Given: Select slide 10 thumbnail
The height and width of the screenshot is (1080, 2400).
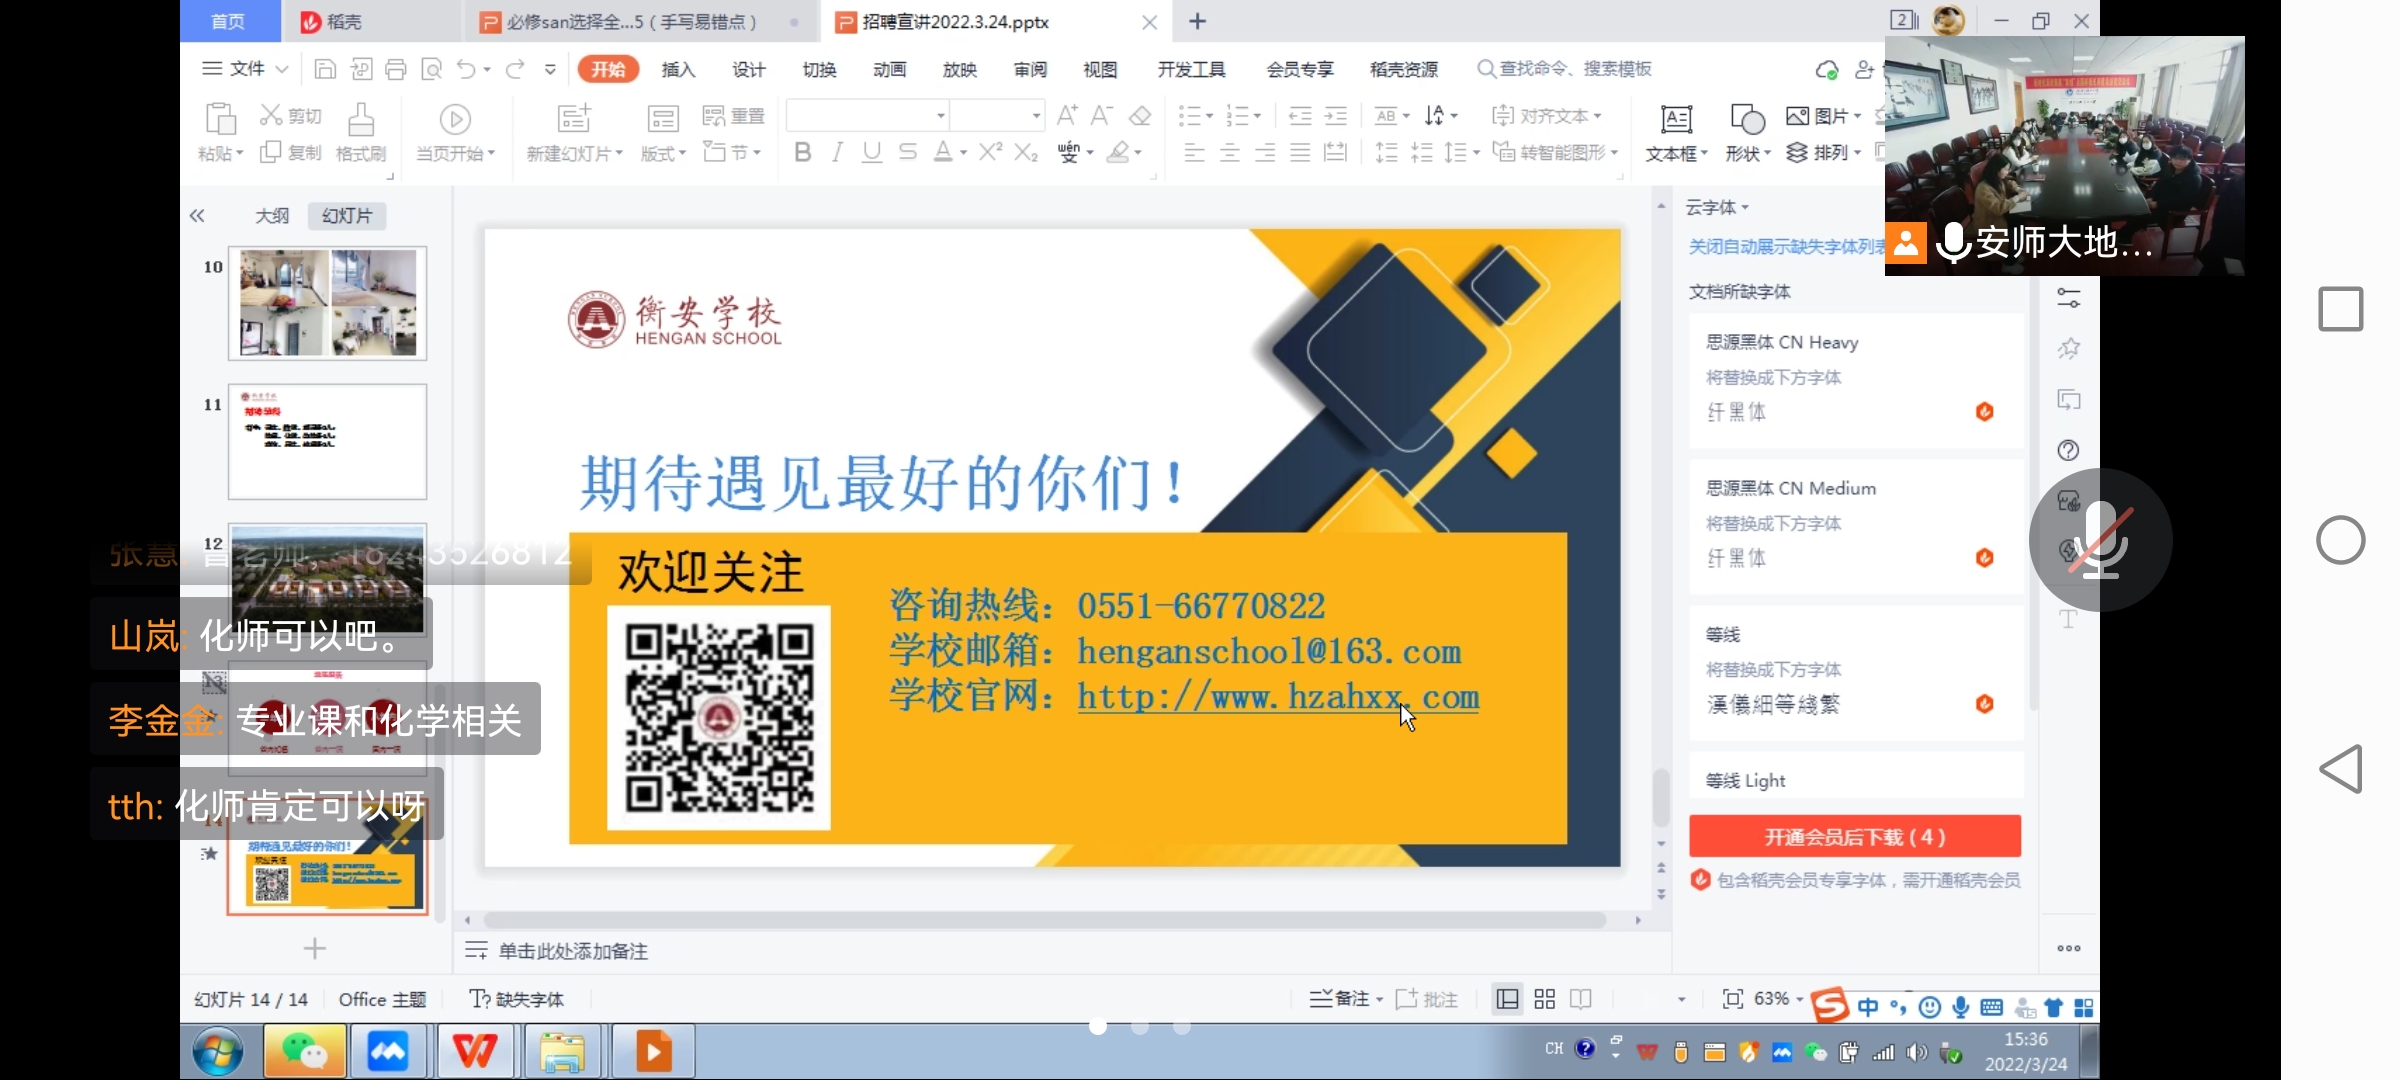Looking at the screenshot, I should click(x=327, y=303).
